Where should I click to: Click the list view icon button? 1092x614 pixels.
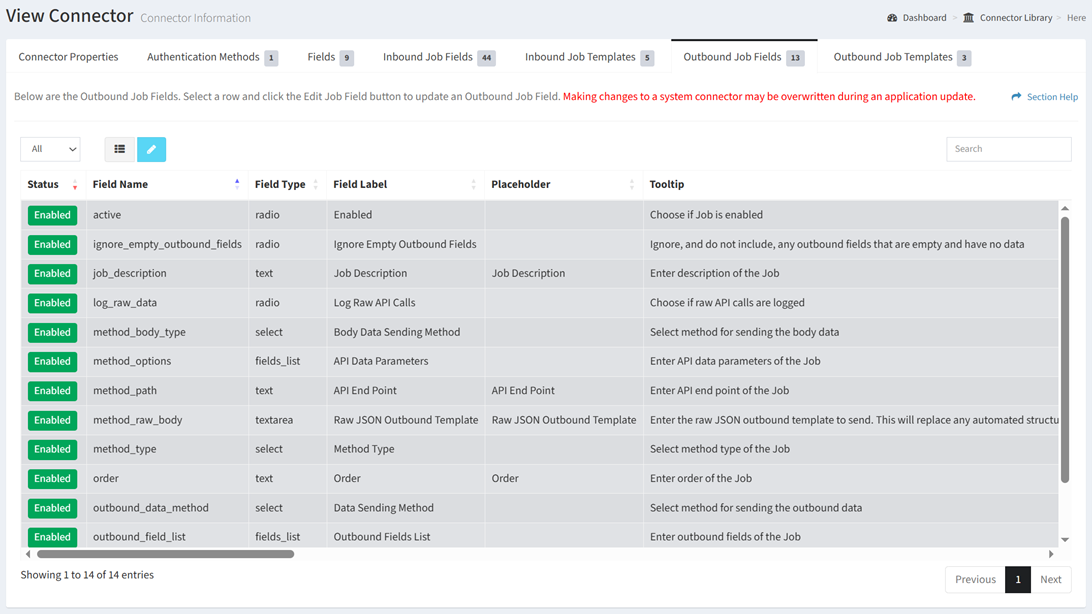pos(119,149)
